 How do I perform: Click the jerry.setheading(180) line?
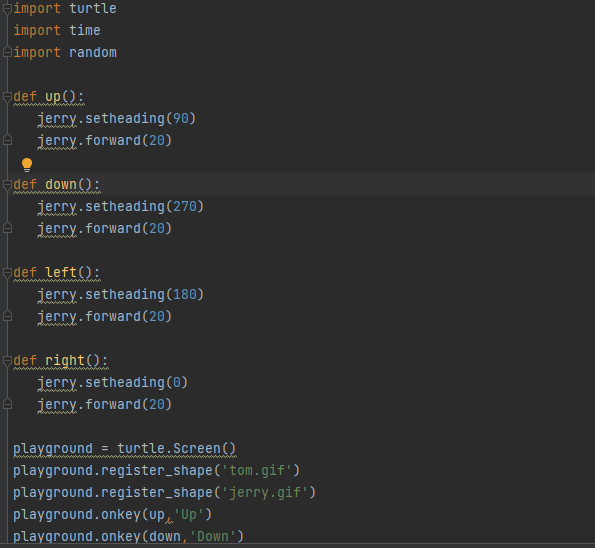pyautogui.click(x=121, y=295)
